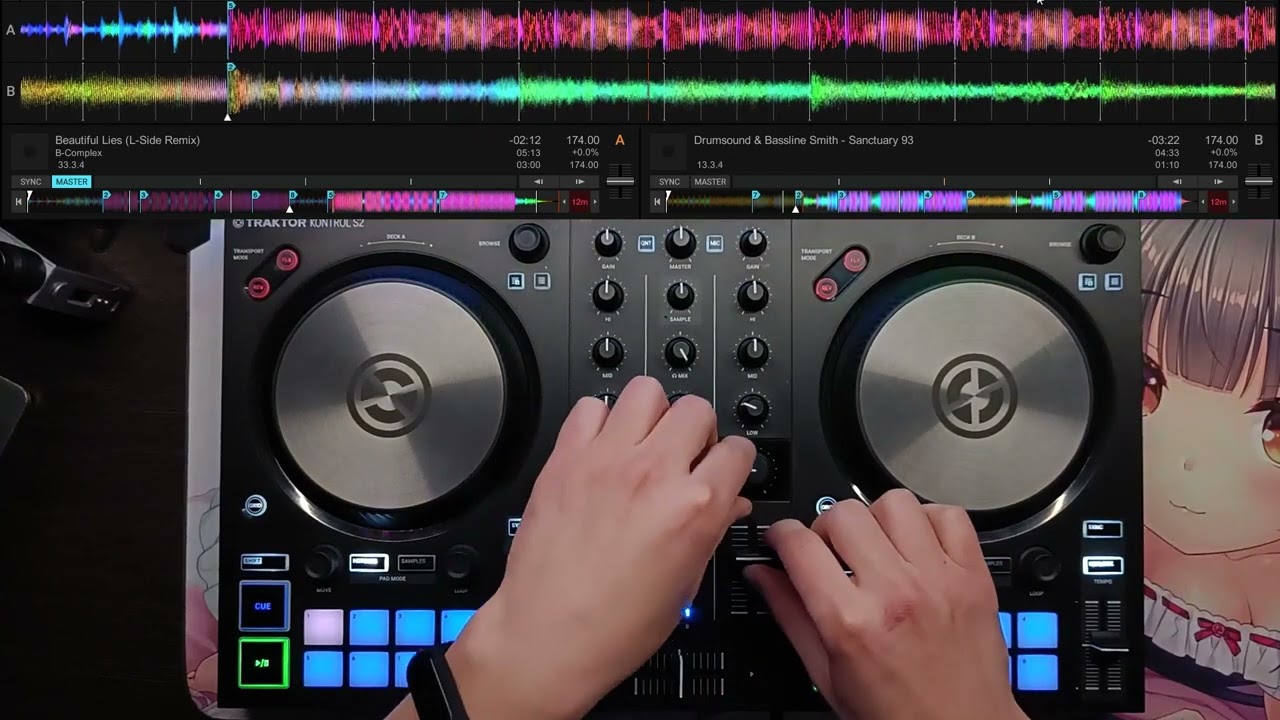Jump to cue marker 3 in Deck B stripe
The width and height of the screenshot is (1280, 720).
841,195
